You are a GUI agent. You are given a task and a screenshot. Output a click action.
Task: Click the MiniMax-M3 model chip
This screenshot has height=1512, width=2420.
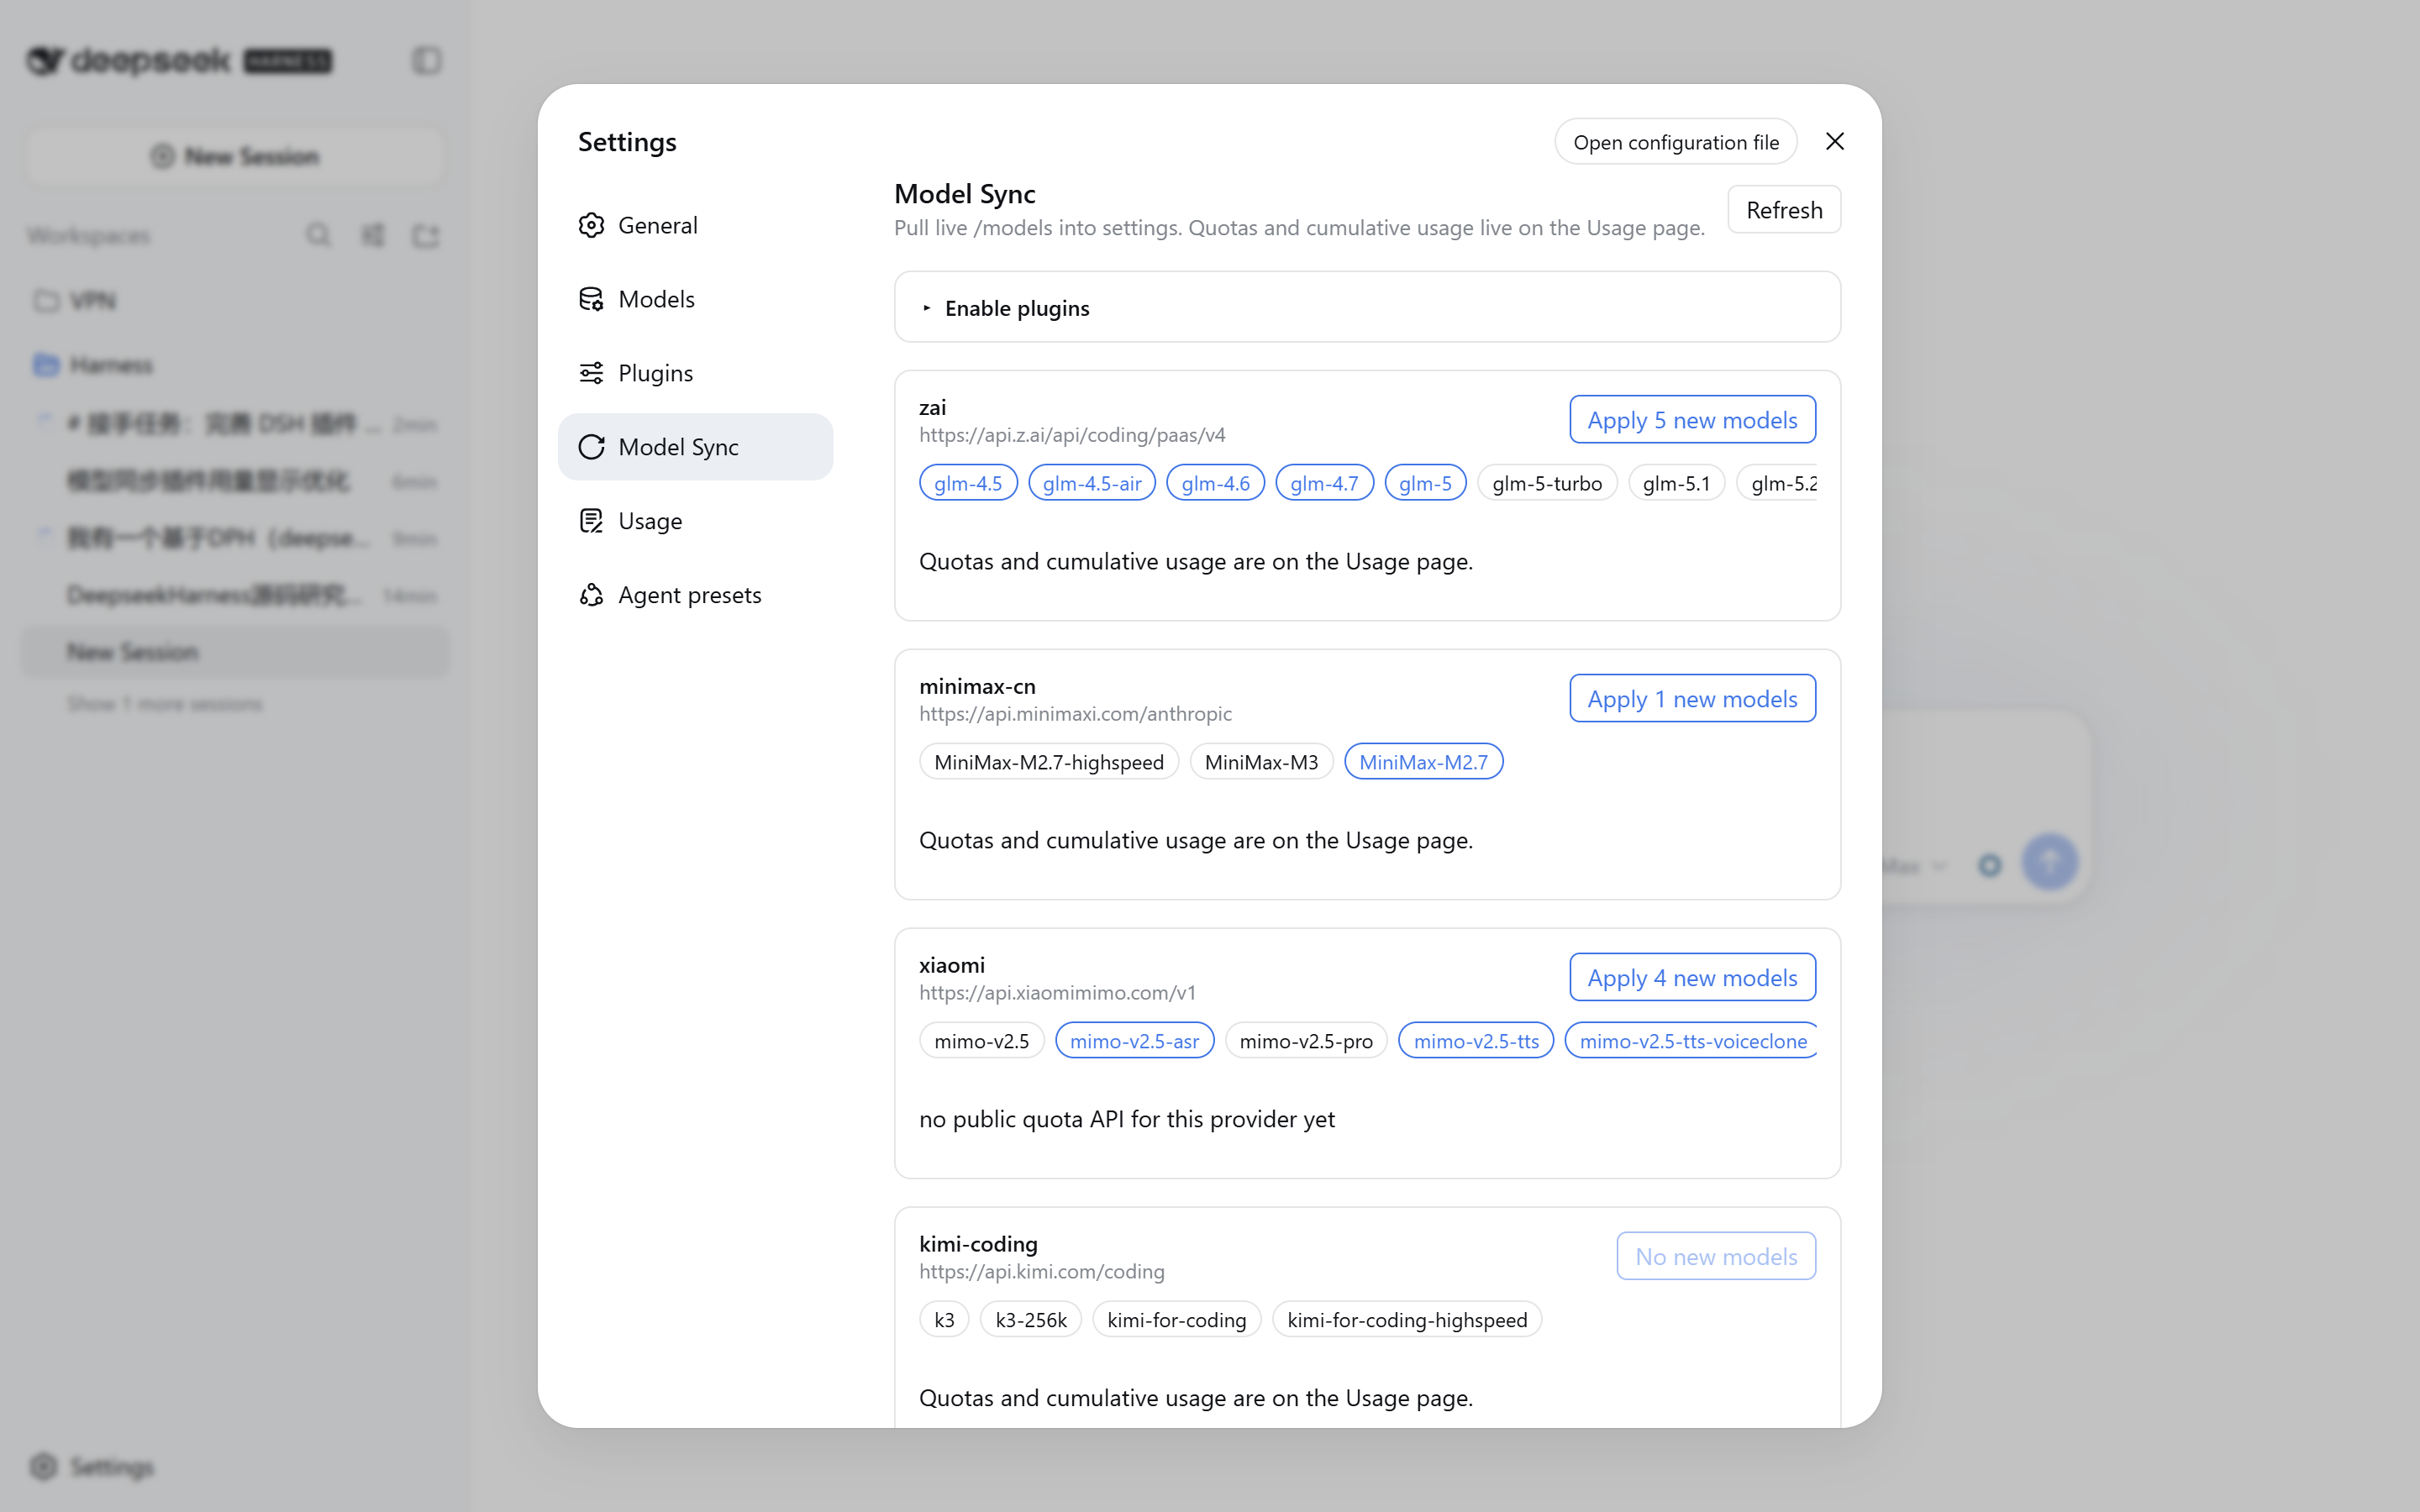pyautogui.click(x=1261, y=762)
